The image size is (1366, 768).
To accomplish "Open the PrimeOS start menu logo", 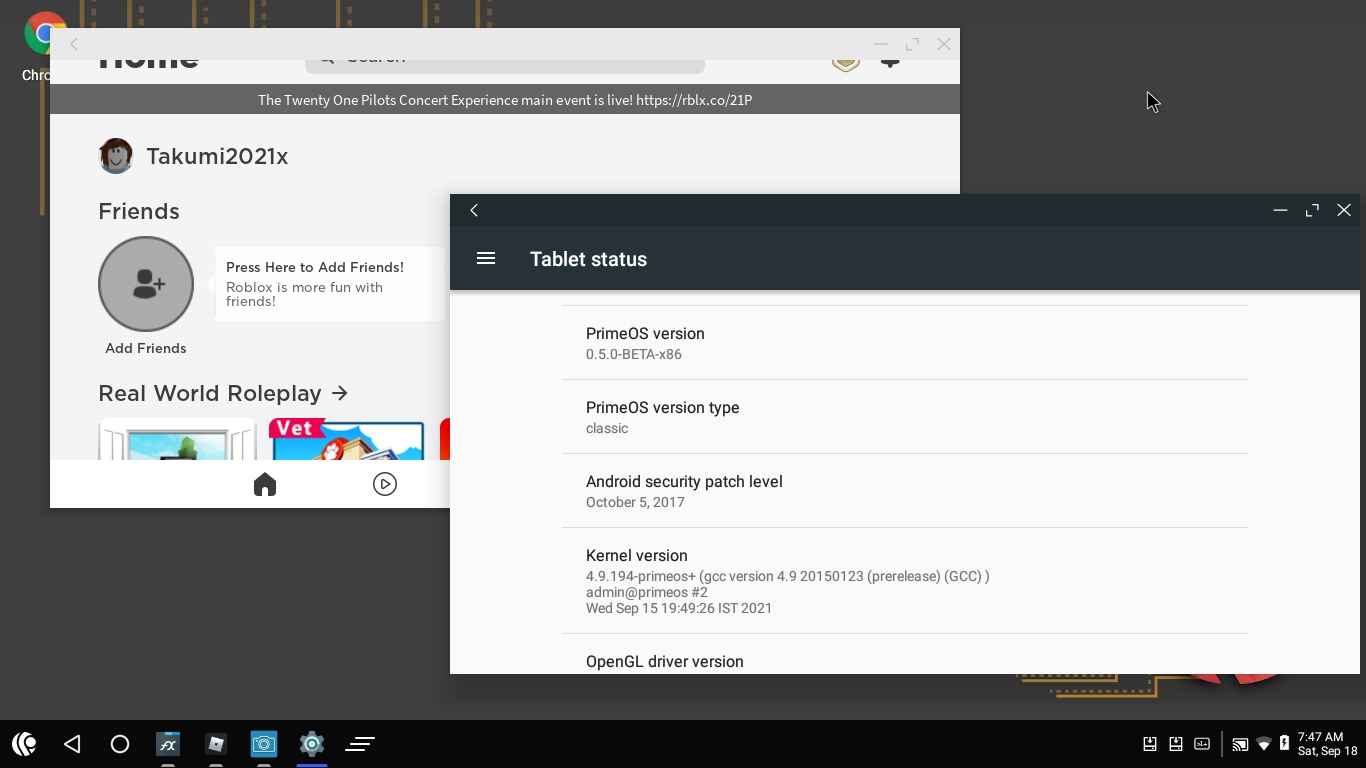I will [24, 744].
